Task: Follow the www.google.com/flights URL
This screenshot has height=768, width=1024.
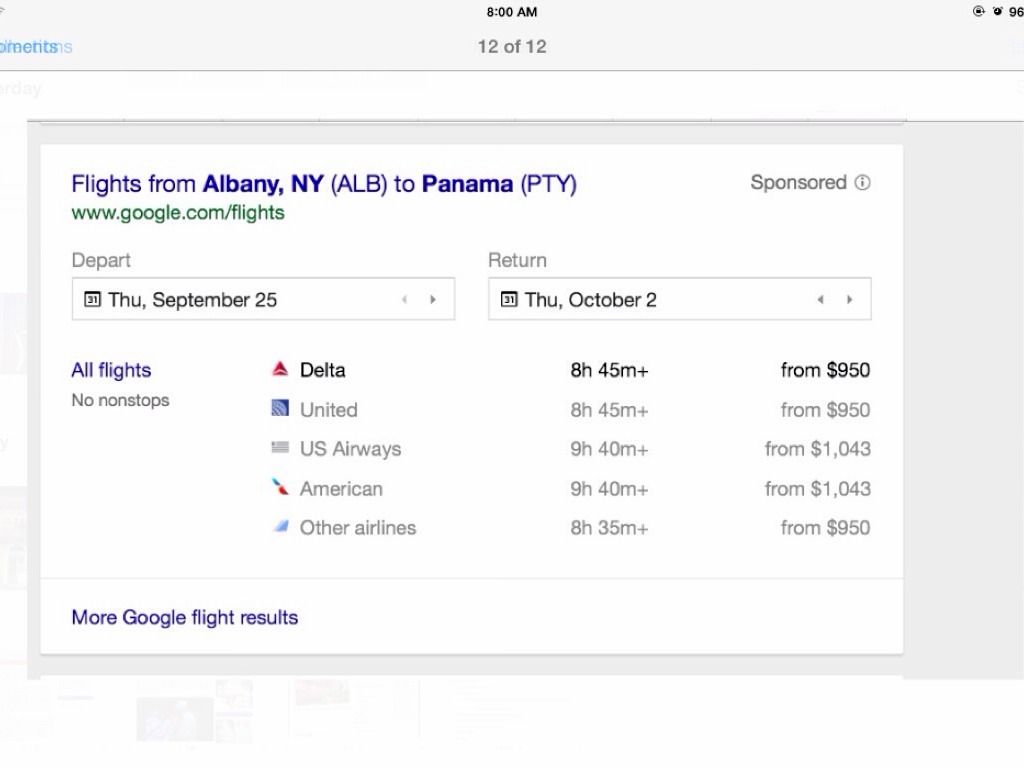Action: tap(178, 212)
